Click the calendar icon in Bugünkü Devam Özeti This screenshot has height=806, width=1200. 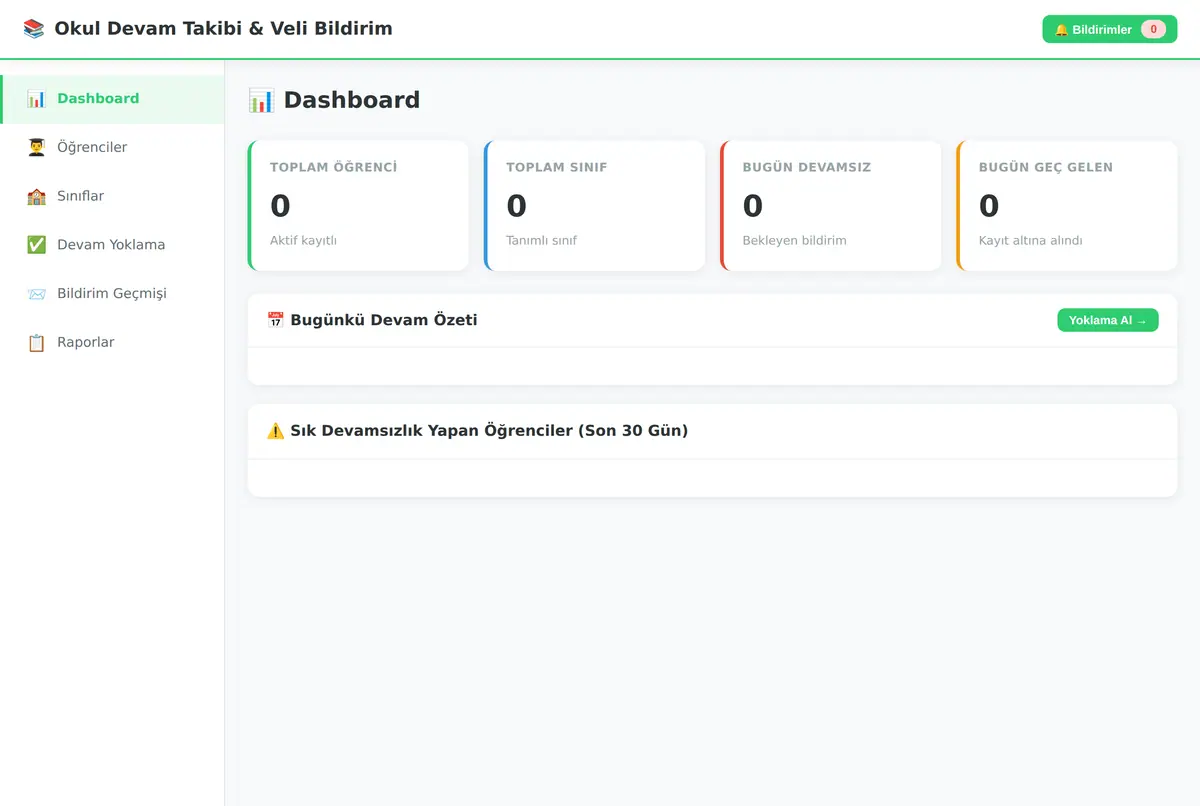pos(276,320)
